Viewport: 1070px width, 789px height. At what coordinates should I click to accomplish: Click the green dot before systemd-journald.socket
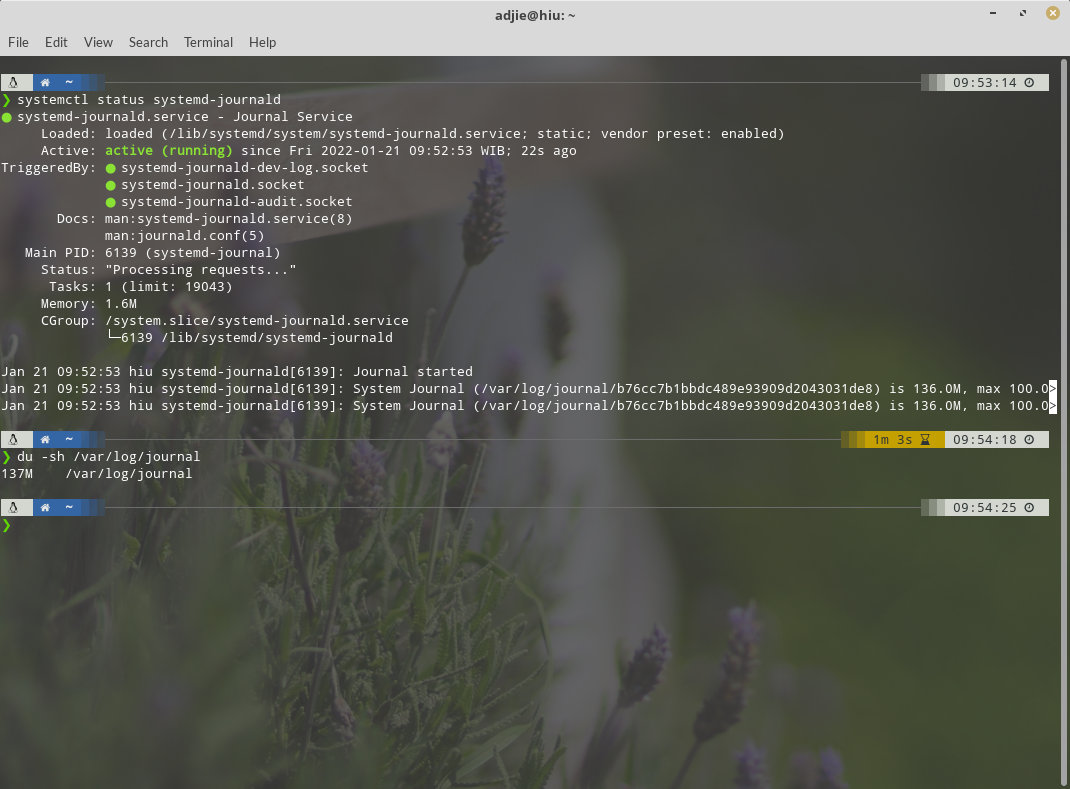click(x=111, y=185)
